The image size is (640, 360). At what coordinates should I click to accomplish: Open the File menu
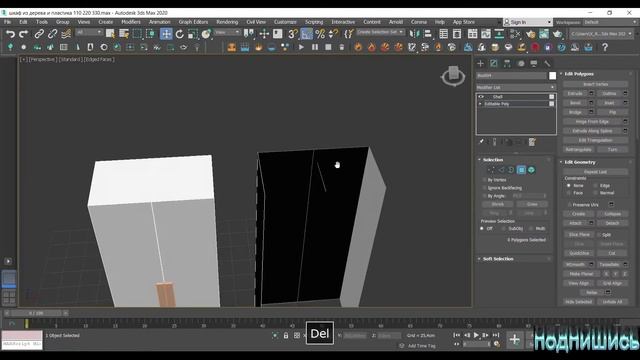8,22
